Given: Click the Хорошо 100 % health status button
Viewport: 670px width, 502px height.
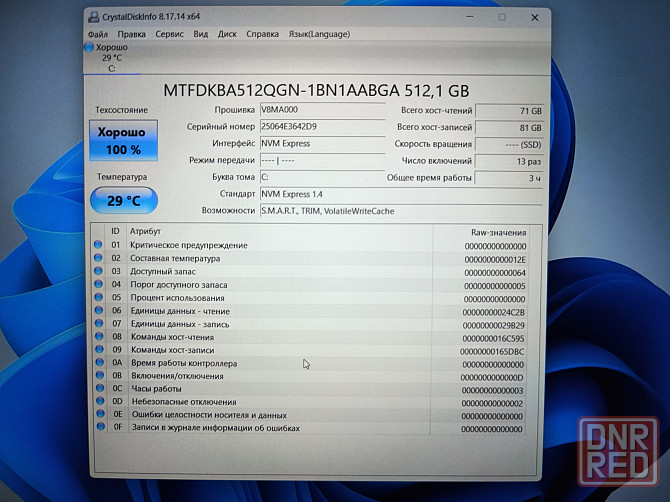Looking at the screenshot, I should point(122,141).
